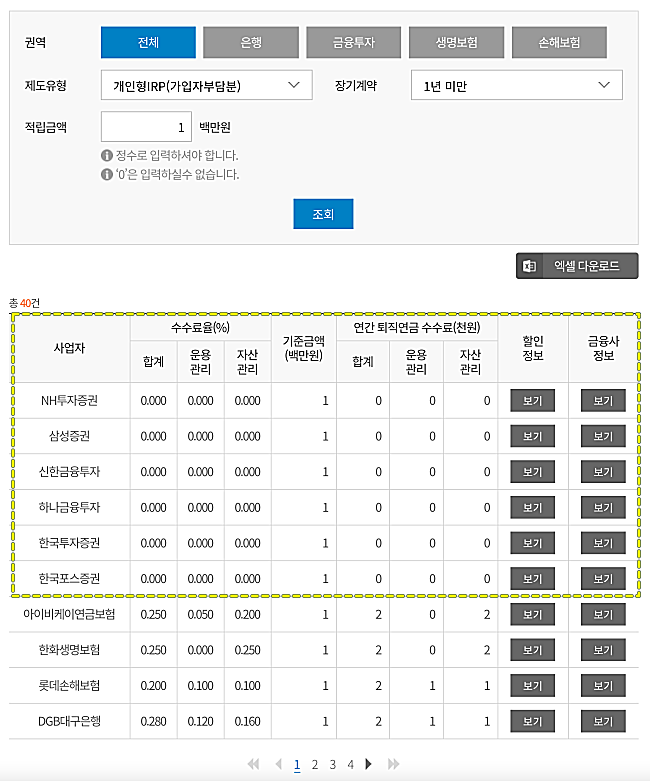The image size is (650, 781).
Task: View 금융사정보 for 한국포스증권
Action: [x=603, y=579]
